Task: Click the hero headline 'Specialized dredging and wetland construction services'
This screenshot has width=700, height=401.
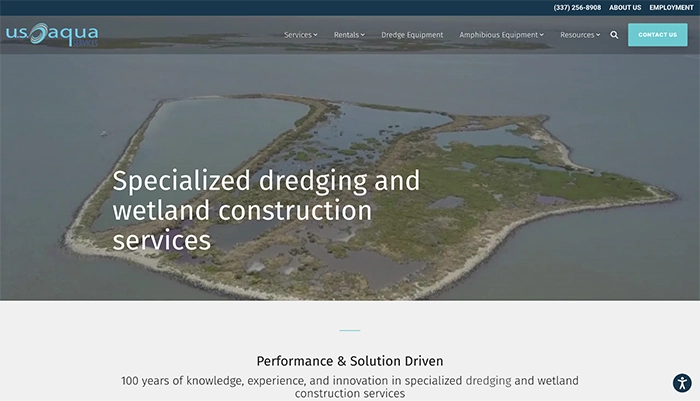Action: 266,210
